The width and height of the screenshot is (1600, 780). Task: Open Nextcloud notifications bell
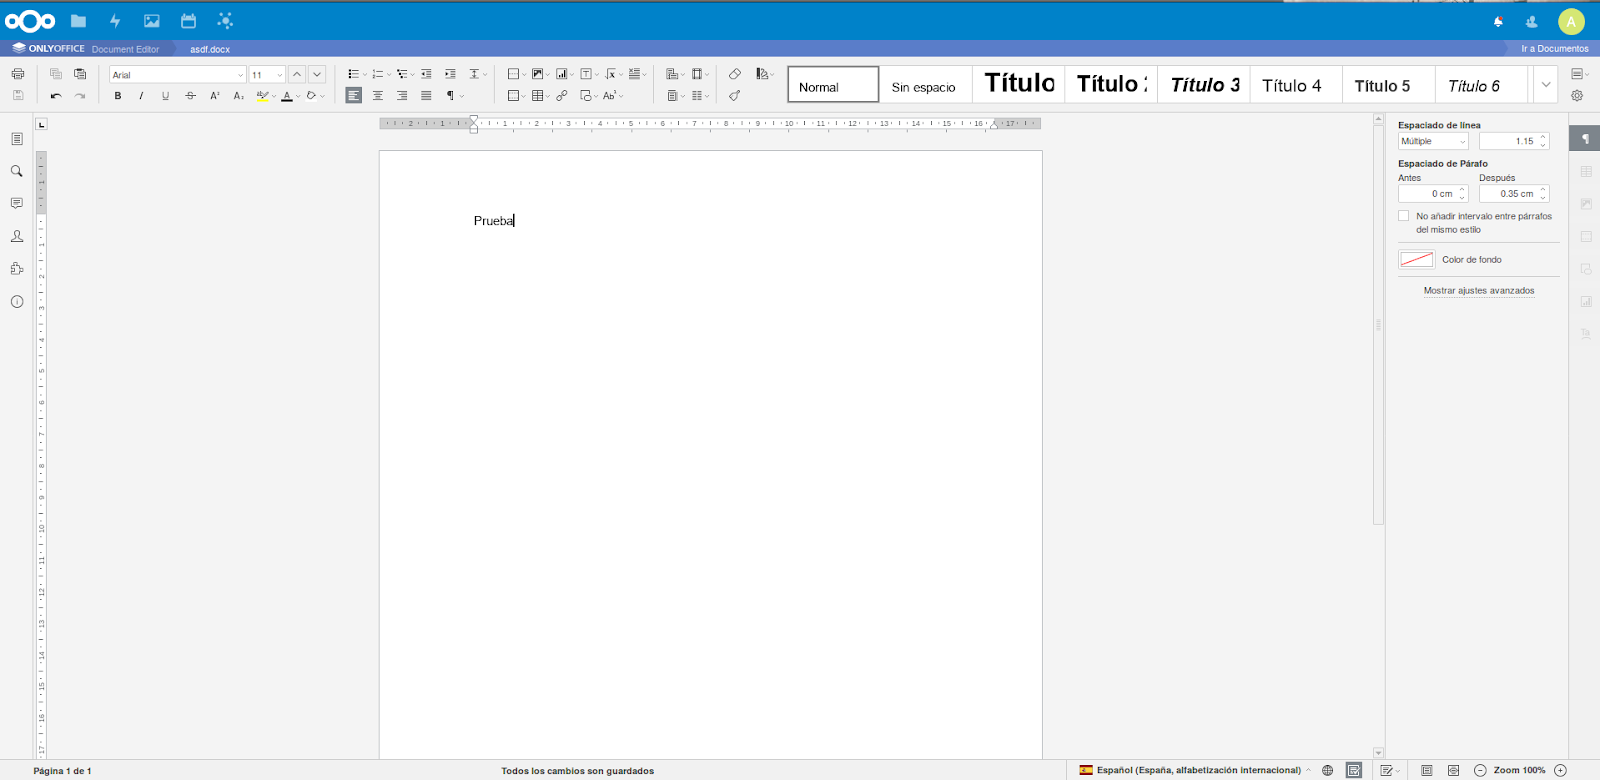tap(1498, 21)
